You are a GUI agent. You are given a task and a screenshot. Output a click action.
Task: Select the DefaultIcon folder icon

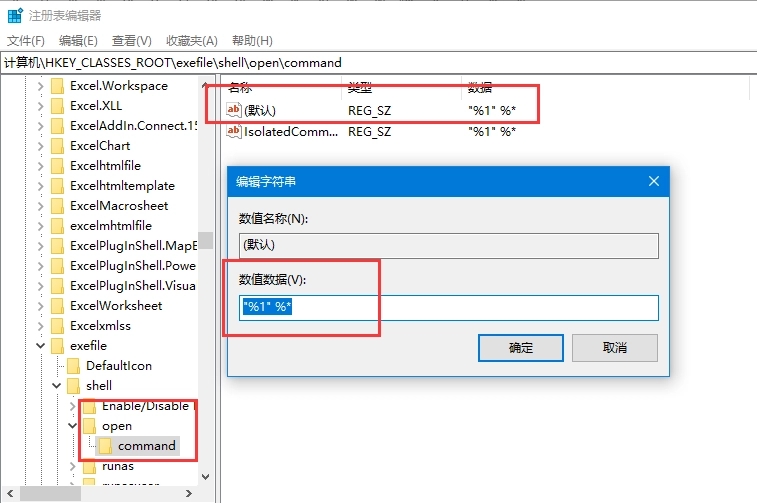pyautogui.click(x=73, y=366)
